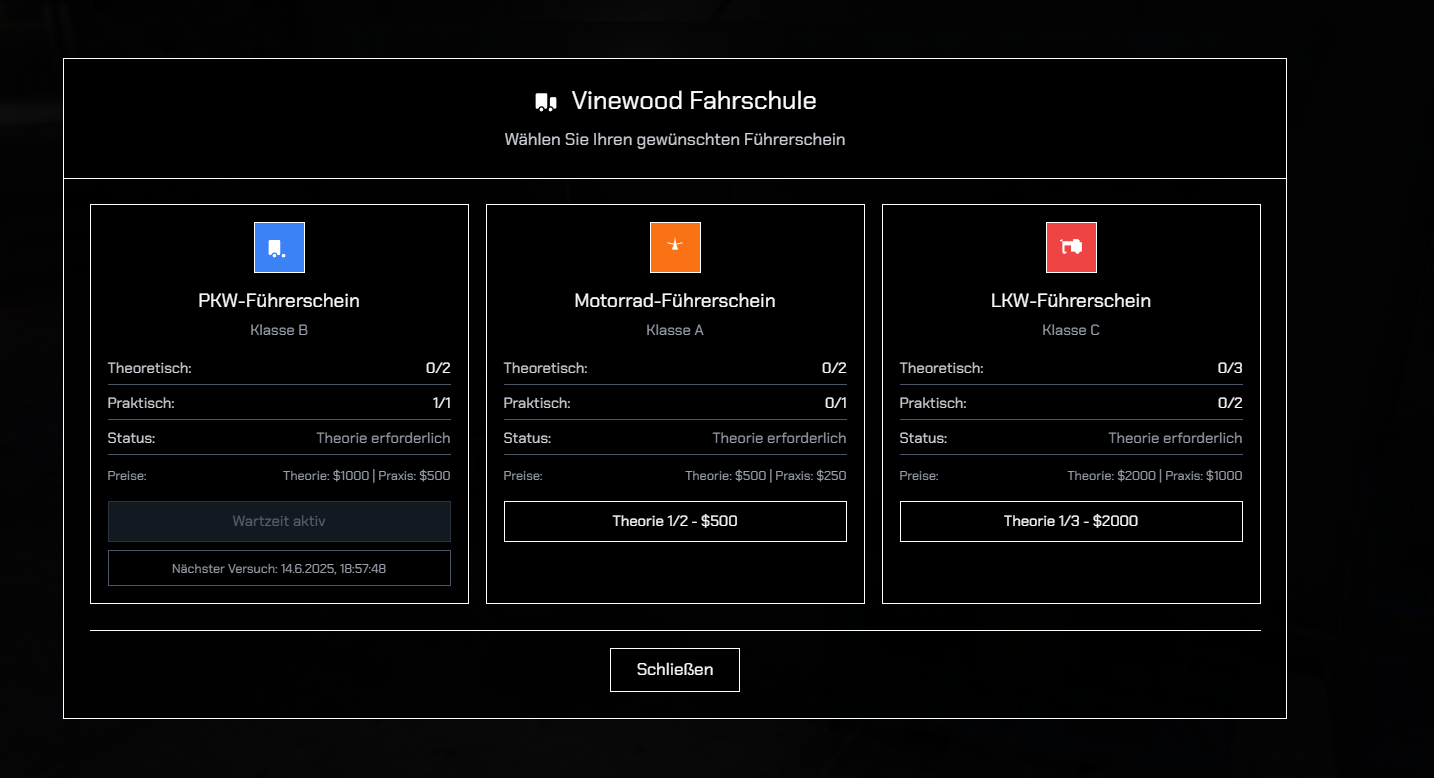Click the Vinewood Fahrschule heading text
Screen dimensions: 1434x778
coord(694,101)
